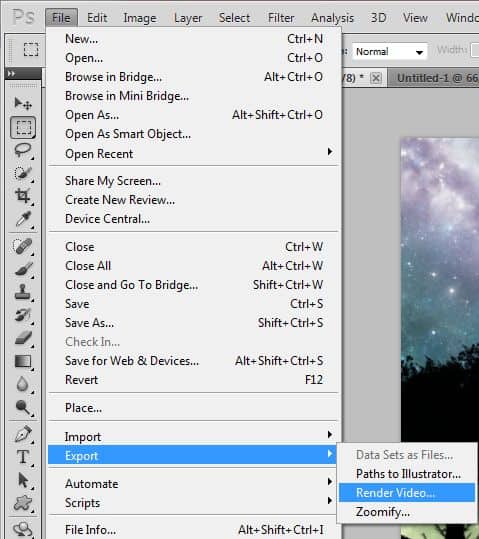
Task: Select the Pen tool
Action: click(23, 434)
